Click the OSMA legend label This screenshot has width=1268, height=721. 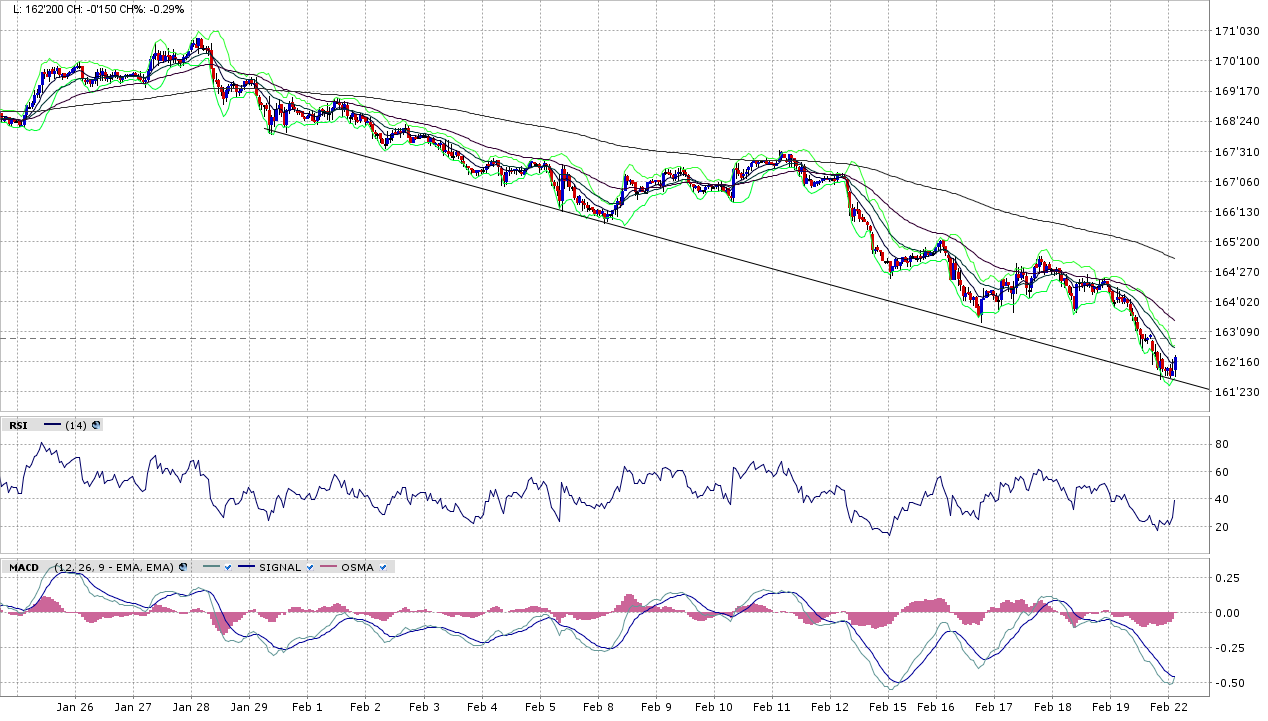pos(357,567)
